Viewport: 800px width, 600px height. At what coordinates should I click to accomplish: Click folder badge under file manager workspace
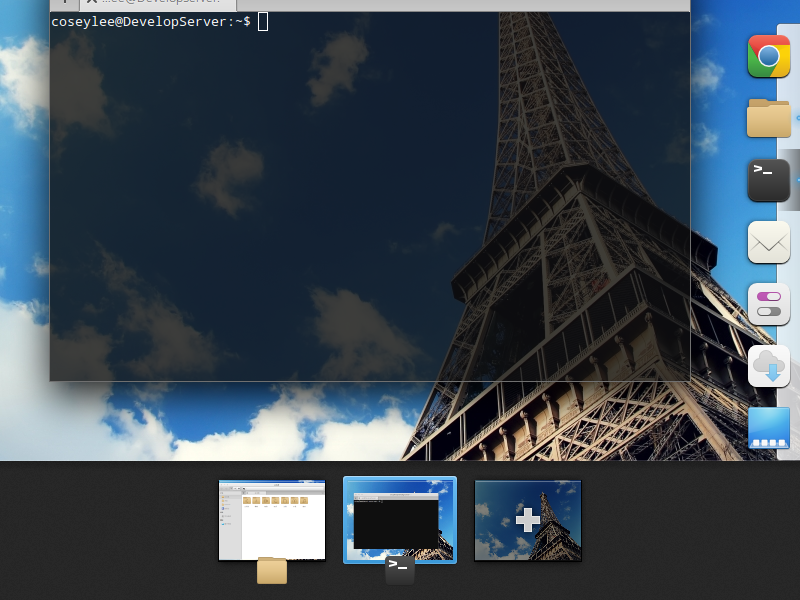click(272, 570)
